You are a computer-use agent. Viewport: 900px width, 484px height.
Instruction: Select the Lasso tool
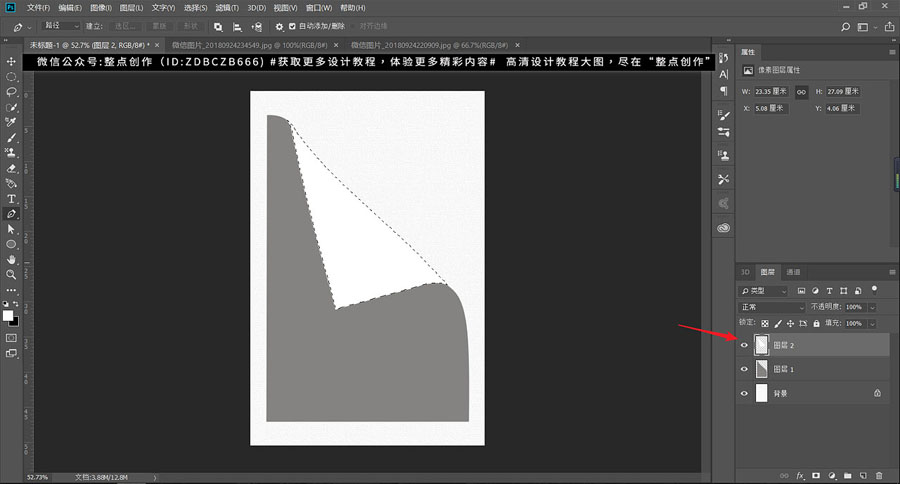click(x=11, y=91)
